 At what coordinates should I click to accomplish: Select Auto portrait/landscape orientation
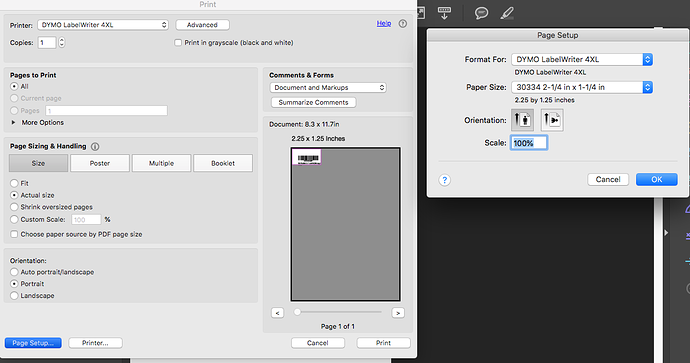pos(14,272)
